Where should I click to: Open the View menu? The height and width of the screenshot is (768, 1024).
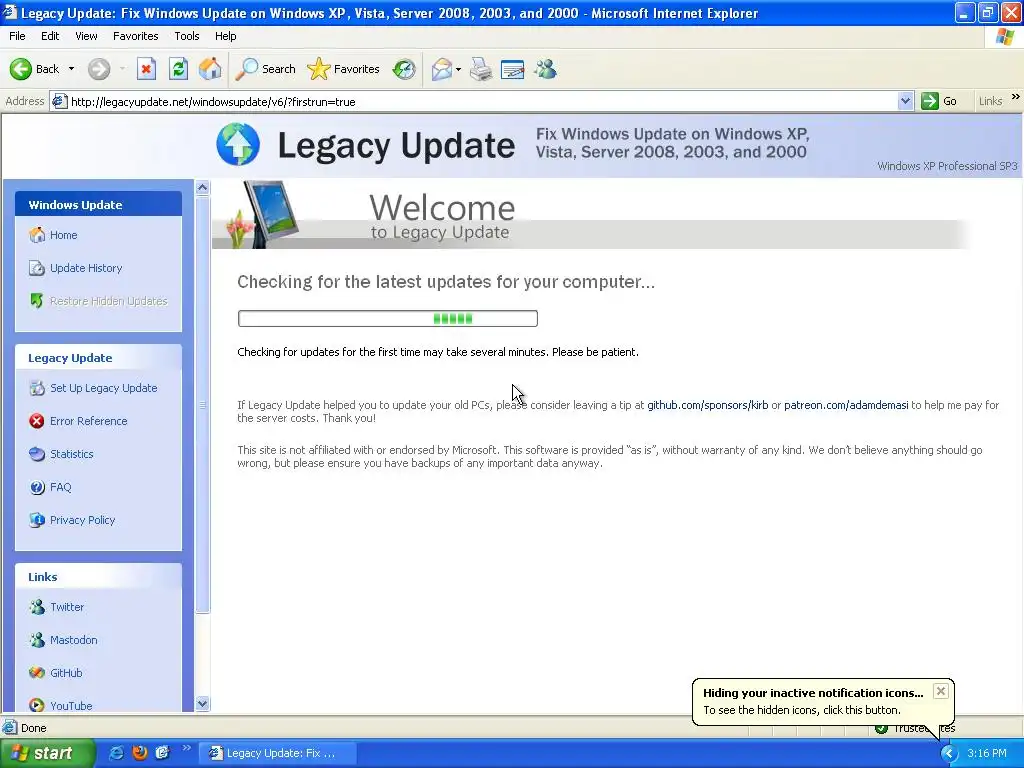(x=86, y=36)
